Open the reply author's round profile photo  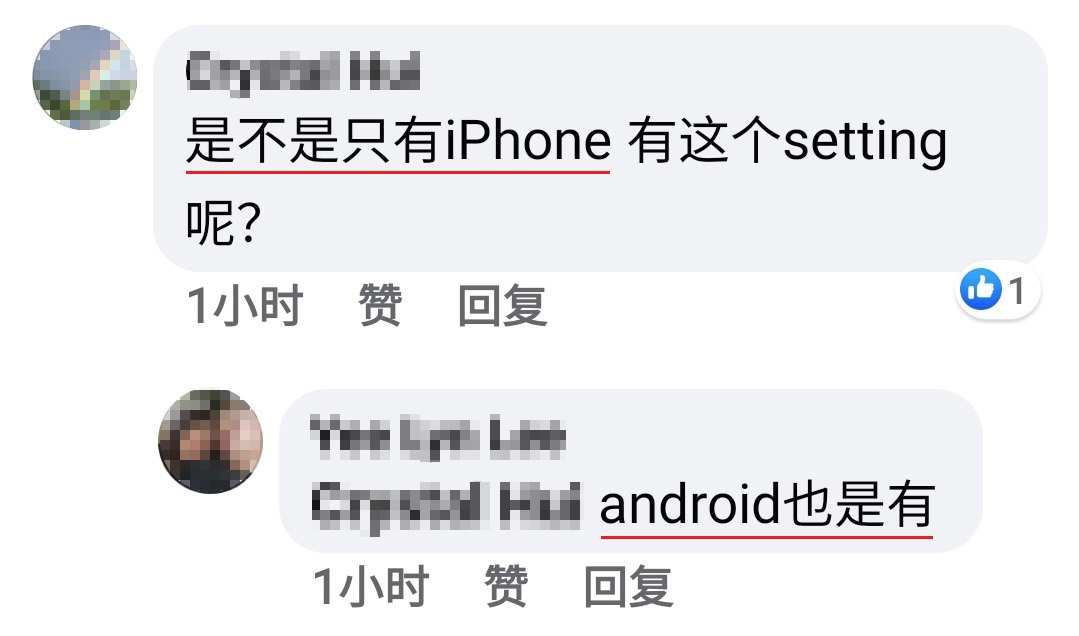pos(211,441)
